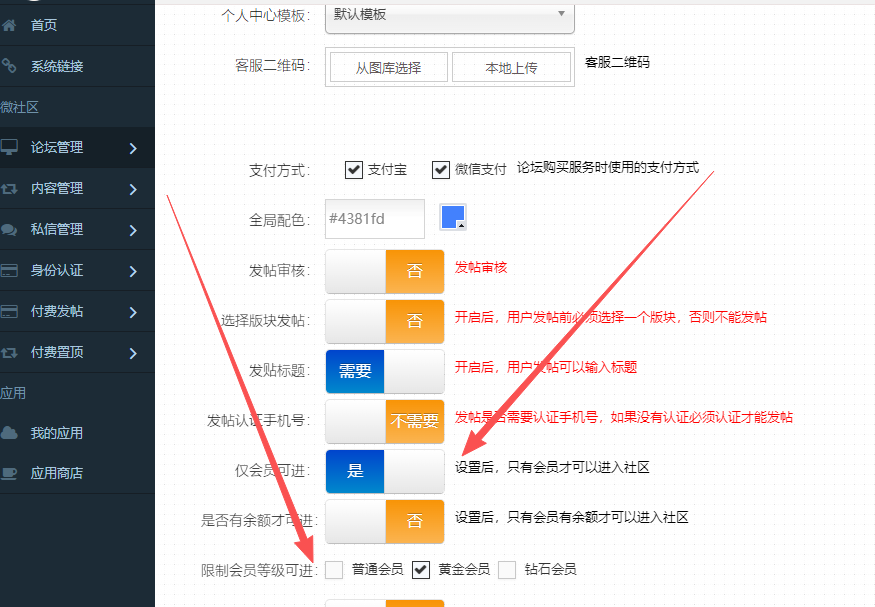875x607 pixels.
Task: Click the link icon beside 系统链接
Action: tap(10, 66)
